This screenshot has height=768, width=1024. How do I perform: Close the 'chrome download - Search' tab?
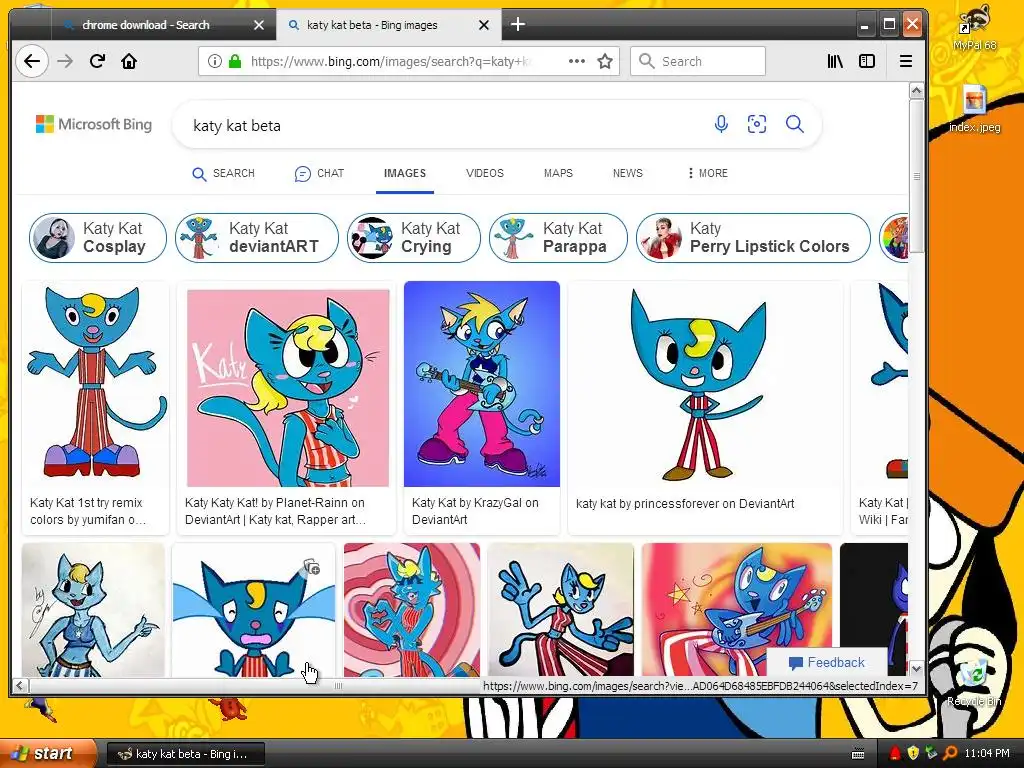(x=259, y=25)
